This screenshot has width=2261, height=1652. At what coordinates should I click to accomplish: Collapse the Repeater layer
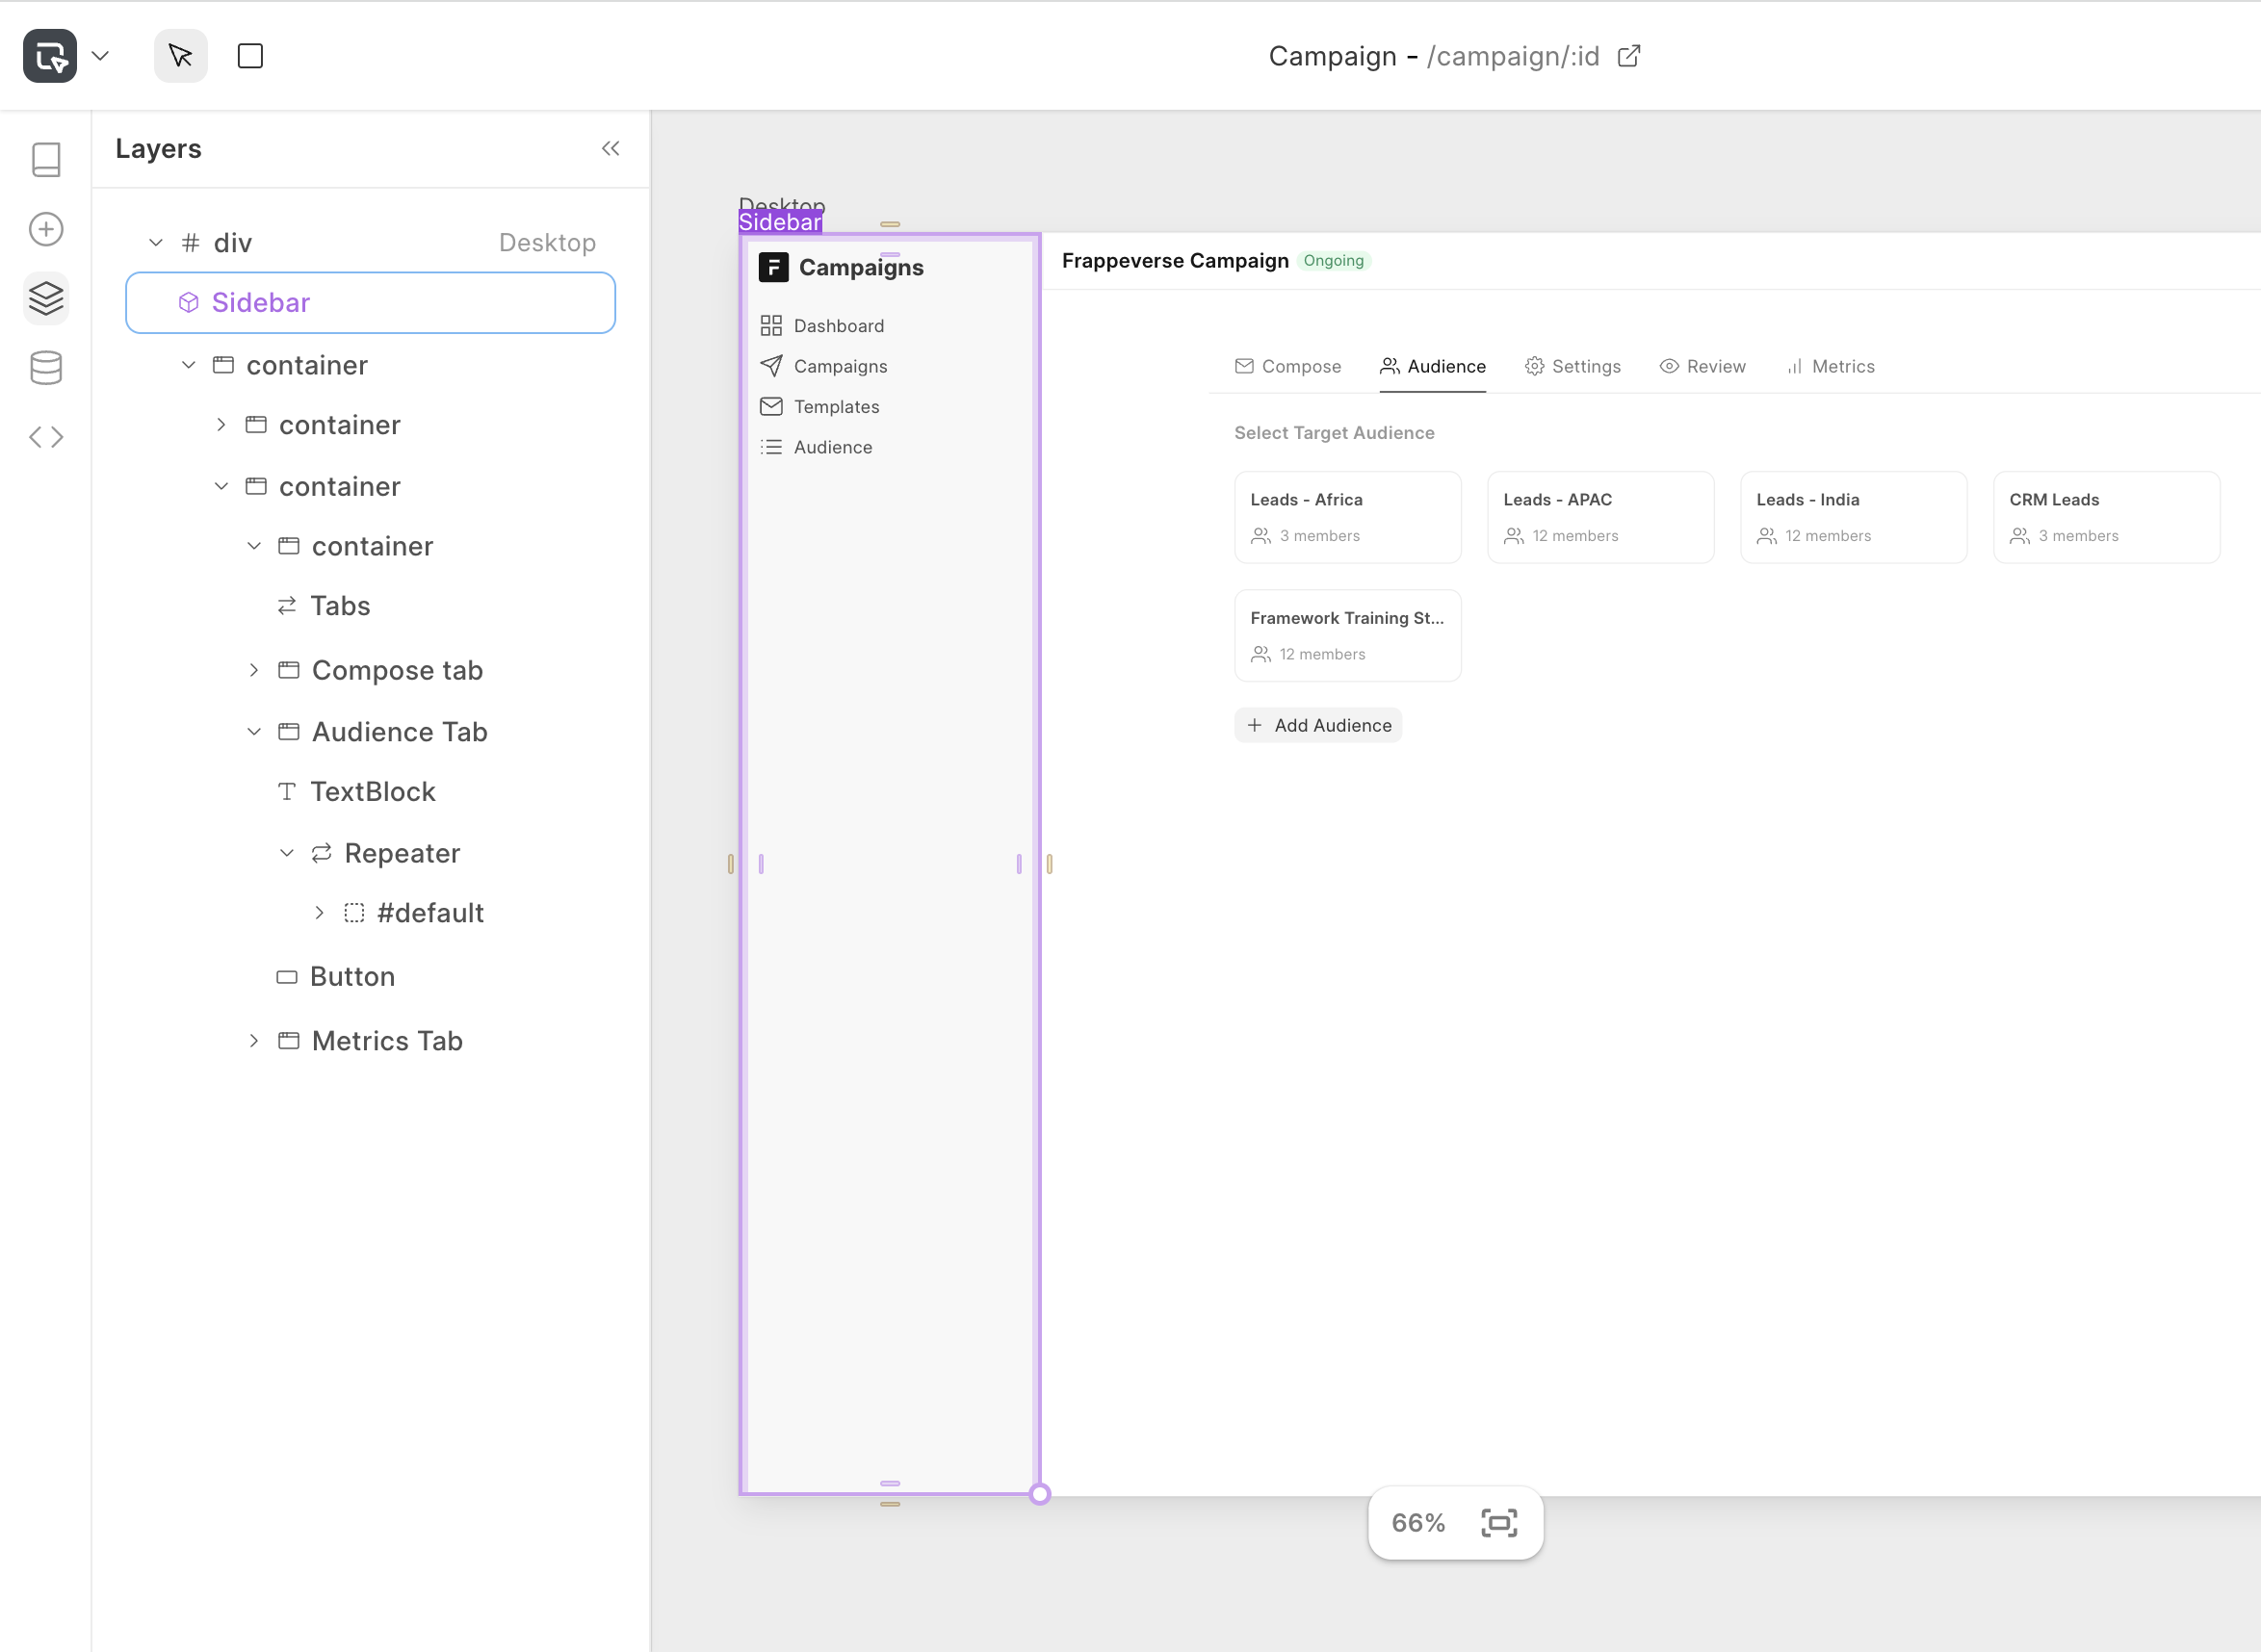tap(287, 853)
